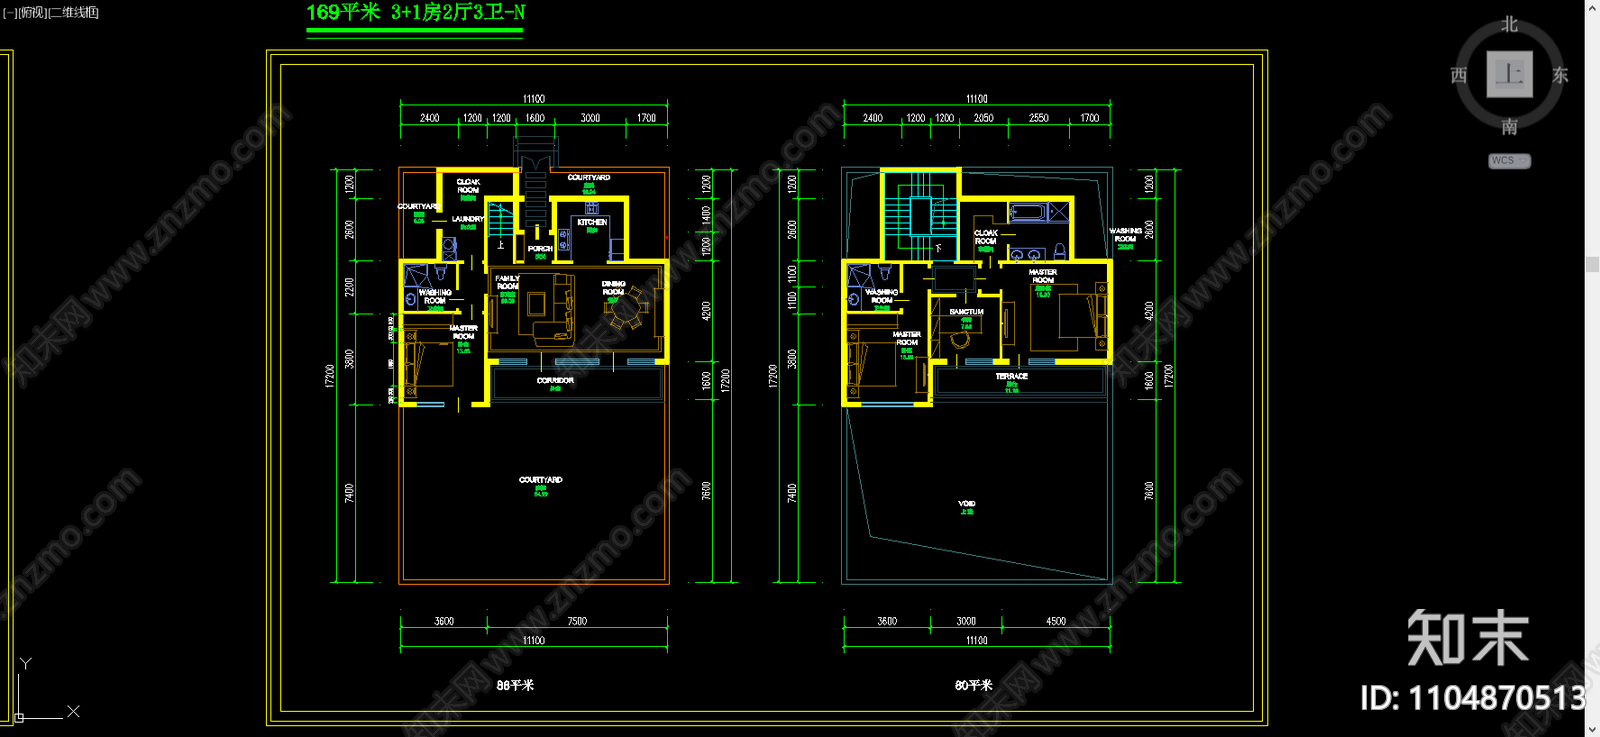
Task: Click the ViewCube top face 上
Action: (1509, 74)
